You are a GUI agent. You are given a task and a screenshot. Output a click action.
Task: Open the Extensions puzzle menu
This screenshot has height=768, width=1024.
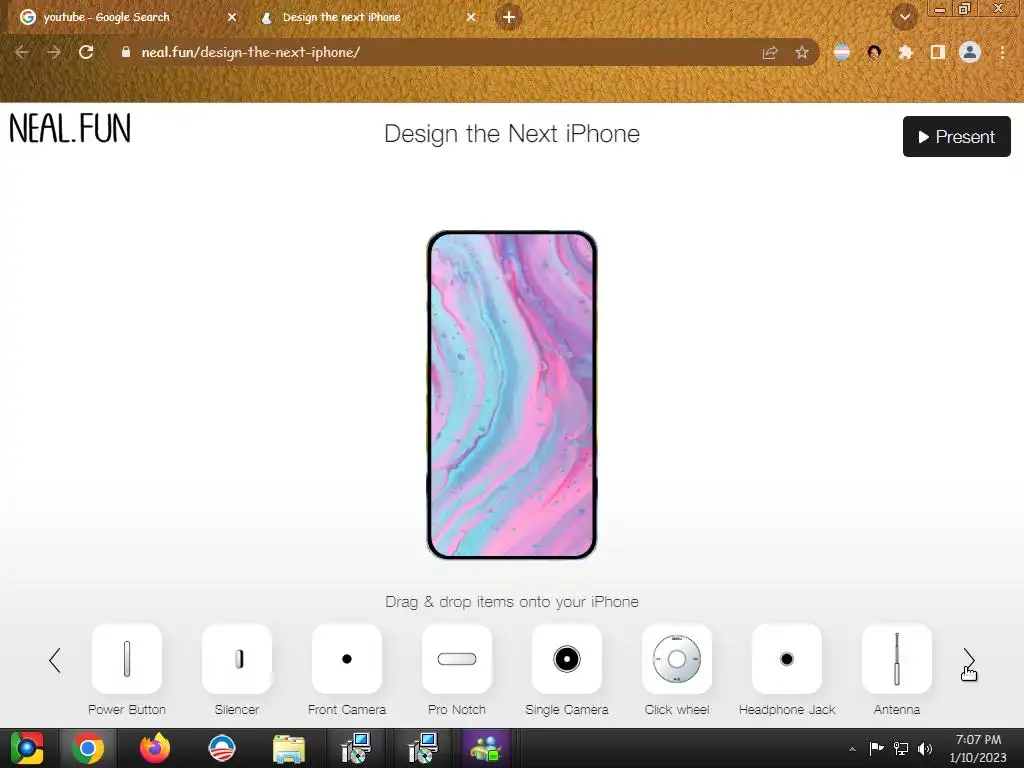click(x=906, y=52)
